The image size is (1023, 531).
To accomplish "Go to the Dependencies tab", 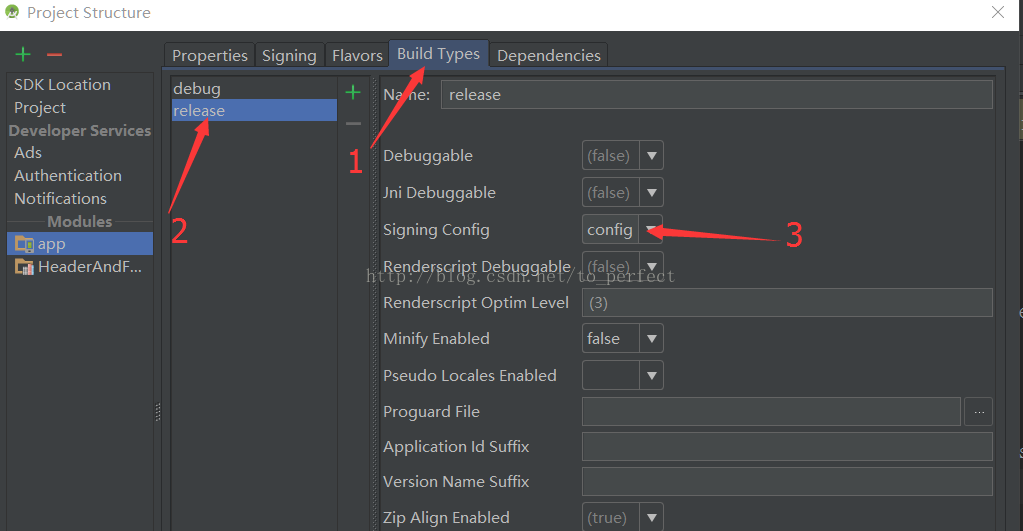I will point(549,55).
